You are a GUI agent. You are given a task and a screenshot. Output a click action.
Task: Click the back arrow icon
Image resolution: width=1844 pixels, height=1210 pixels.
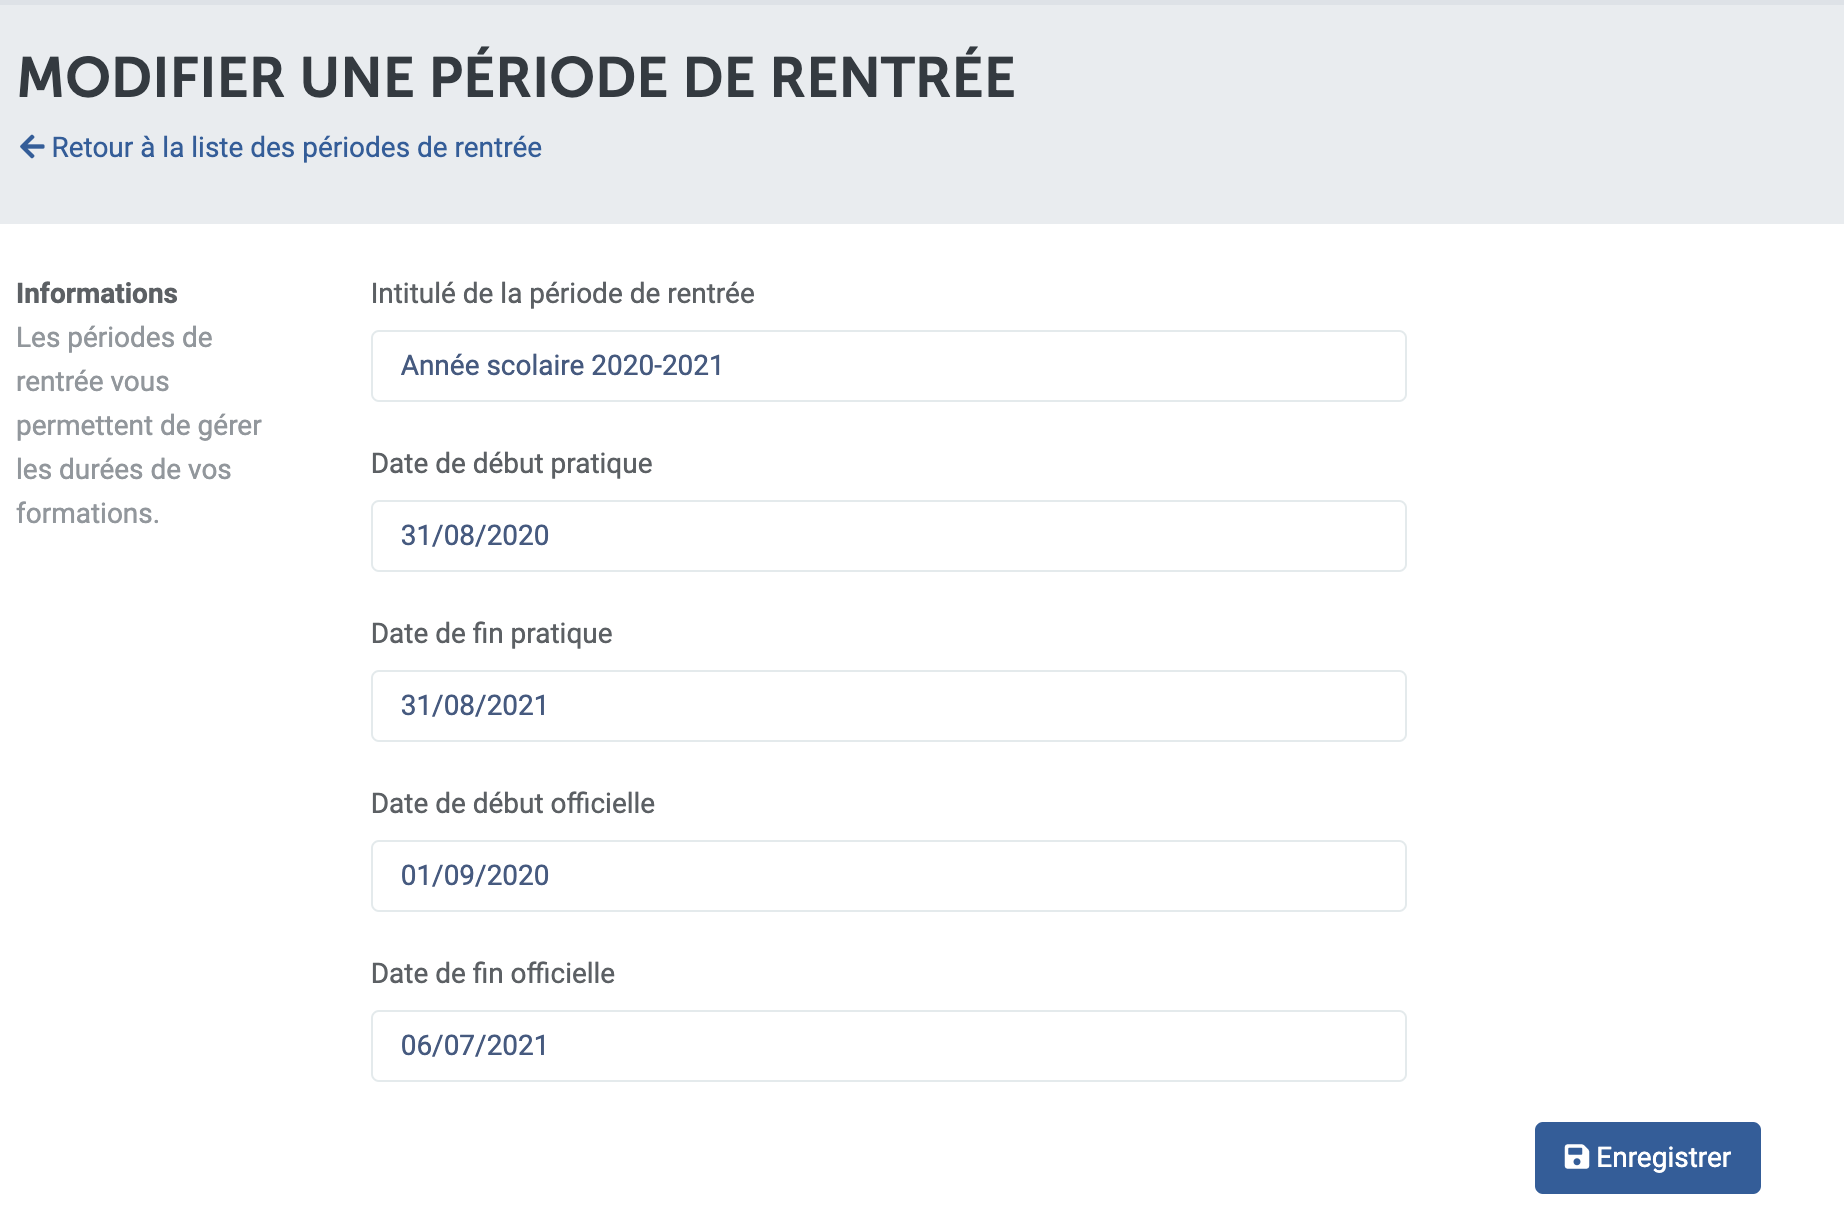point(32,147)
